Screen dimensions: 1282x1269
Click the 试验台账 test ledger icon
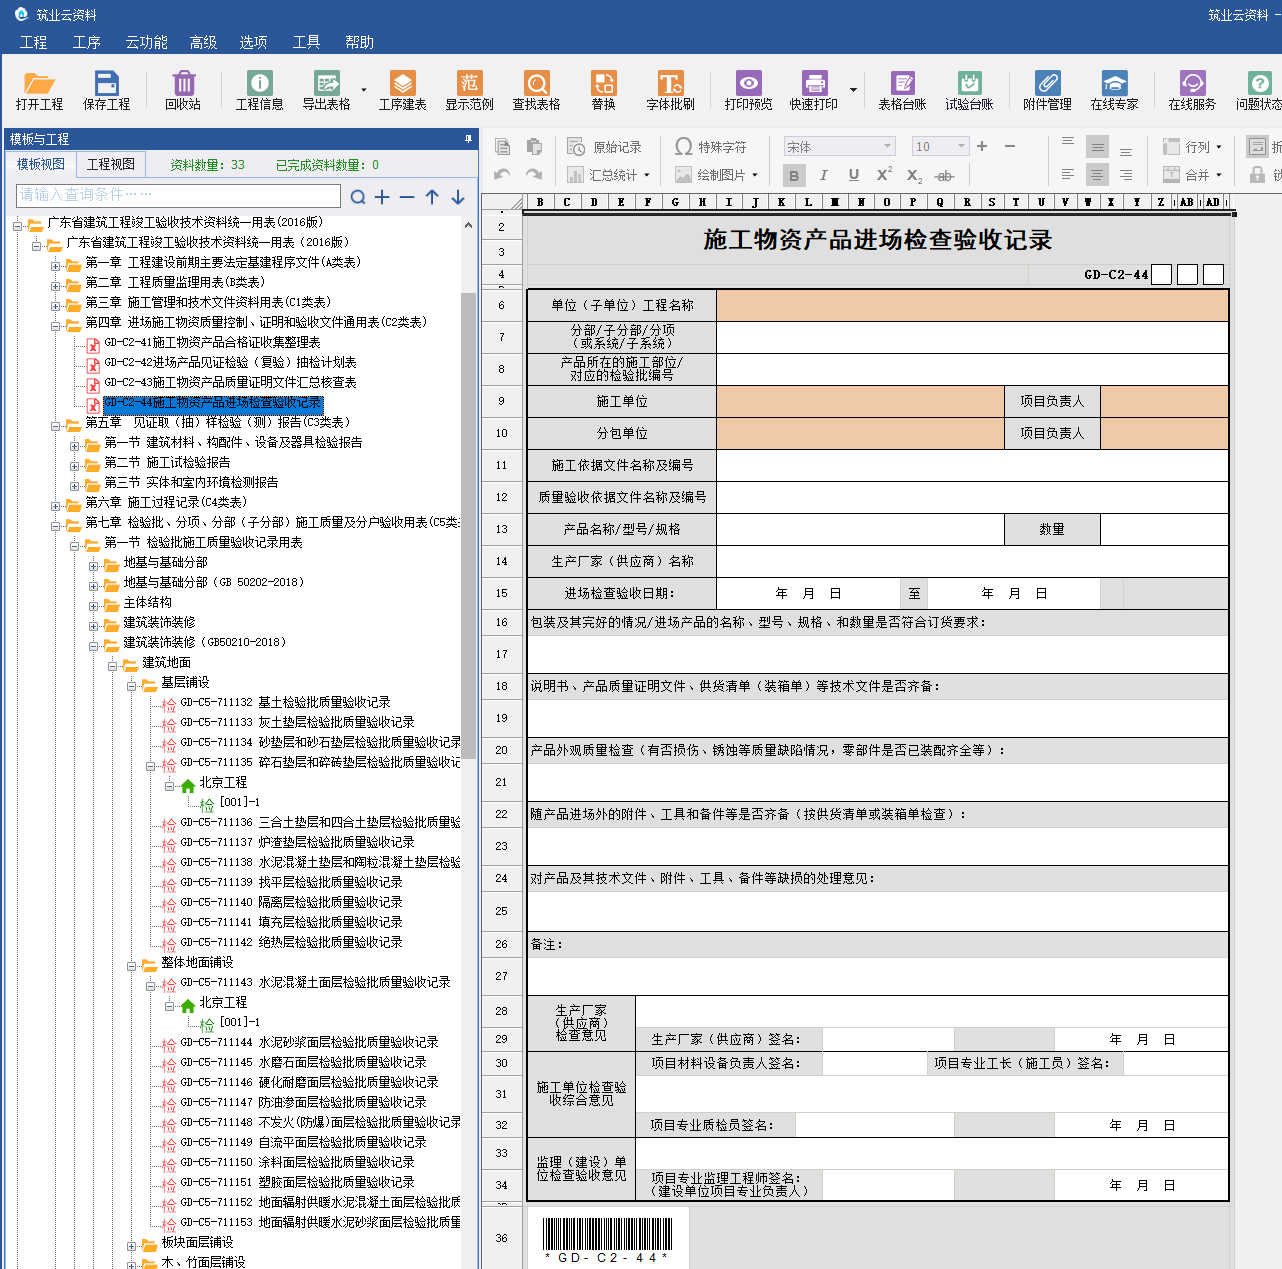(x=969, y=89)
